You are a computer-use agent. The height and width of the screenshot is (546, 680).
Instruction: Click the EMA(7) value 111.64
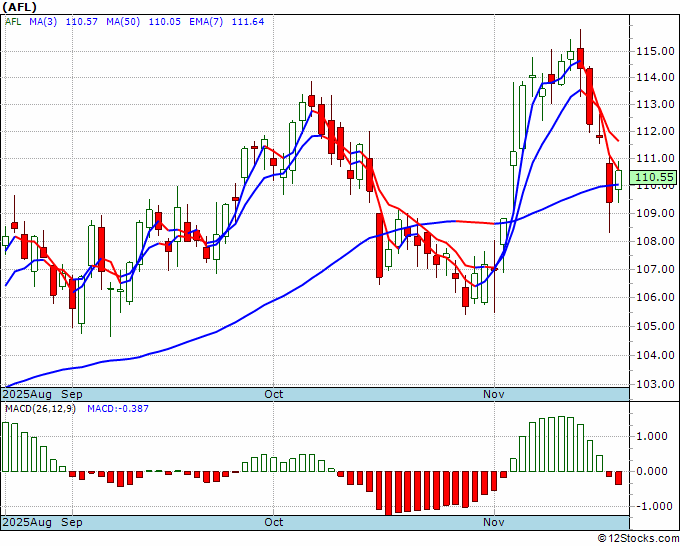coord(248,21)
